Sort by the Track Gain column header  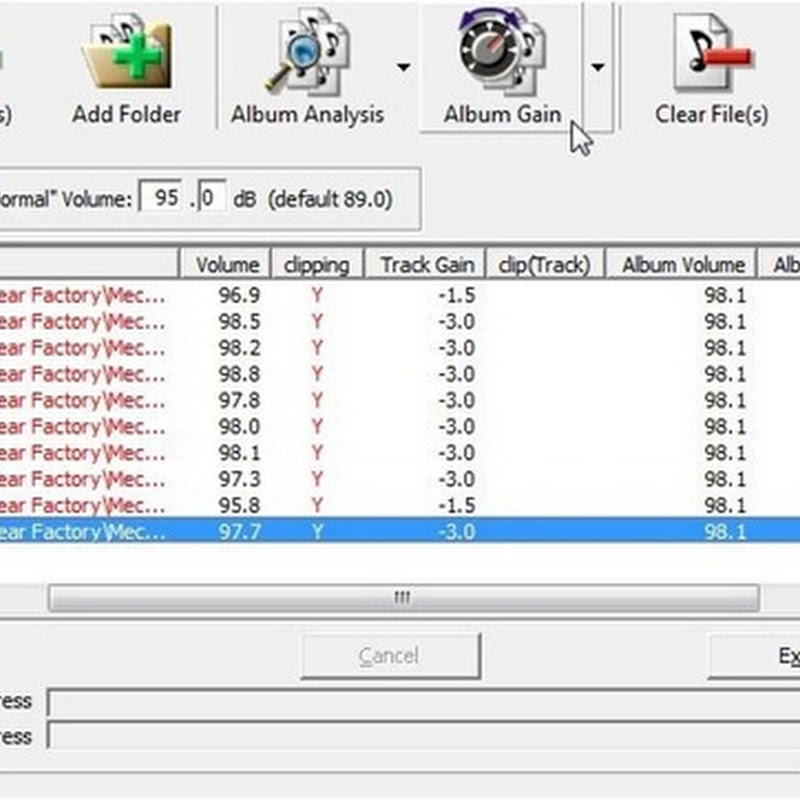click(x=426, y=264)
